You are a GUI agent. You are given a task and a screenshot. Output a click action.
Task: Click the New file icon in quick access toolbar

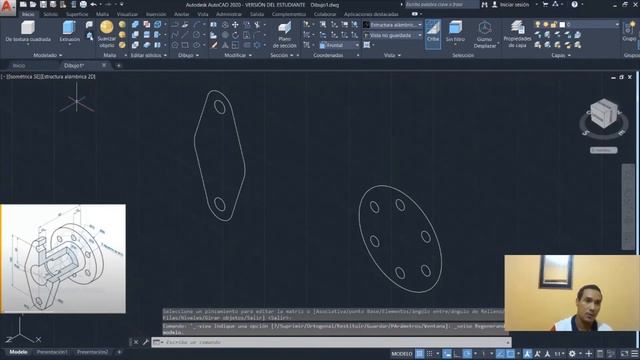pos(23,4)
